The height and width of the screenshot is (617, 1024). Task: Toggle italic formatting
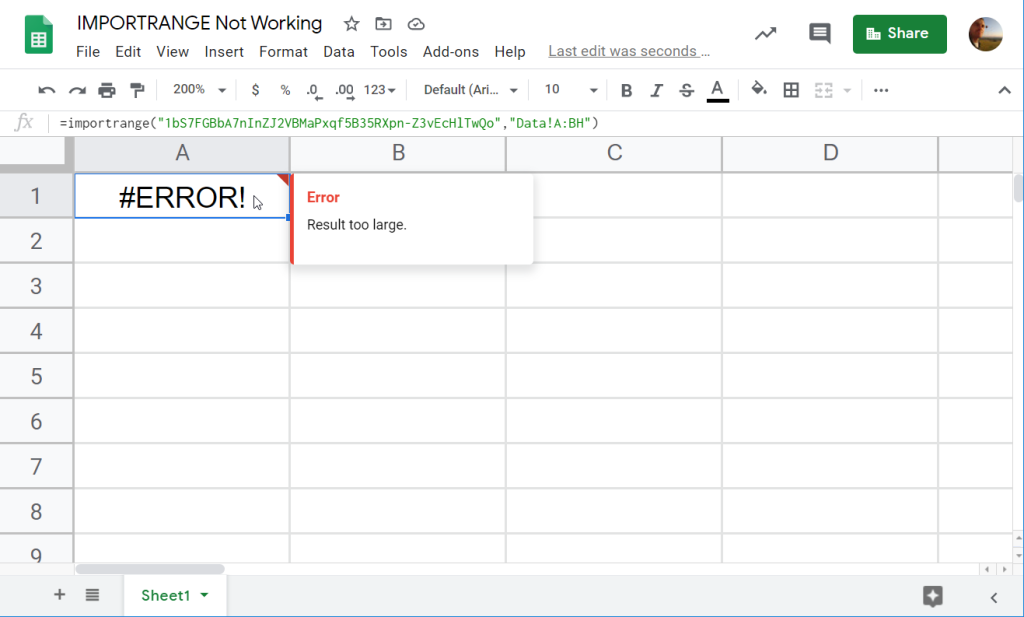(656, 90)
